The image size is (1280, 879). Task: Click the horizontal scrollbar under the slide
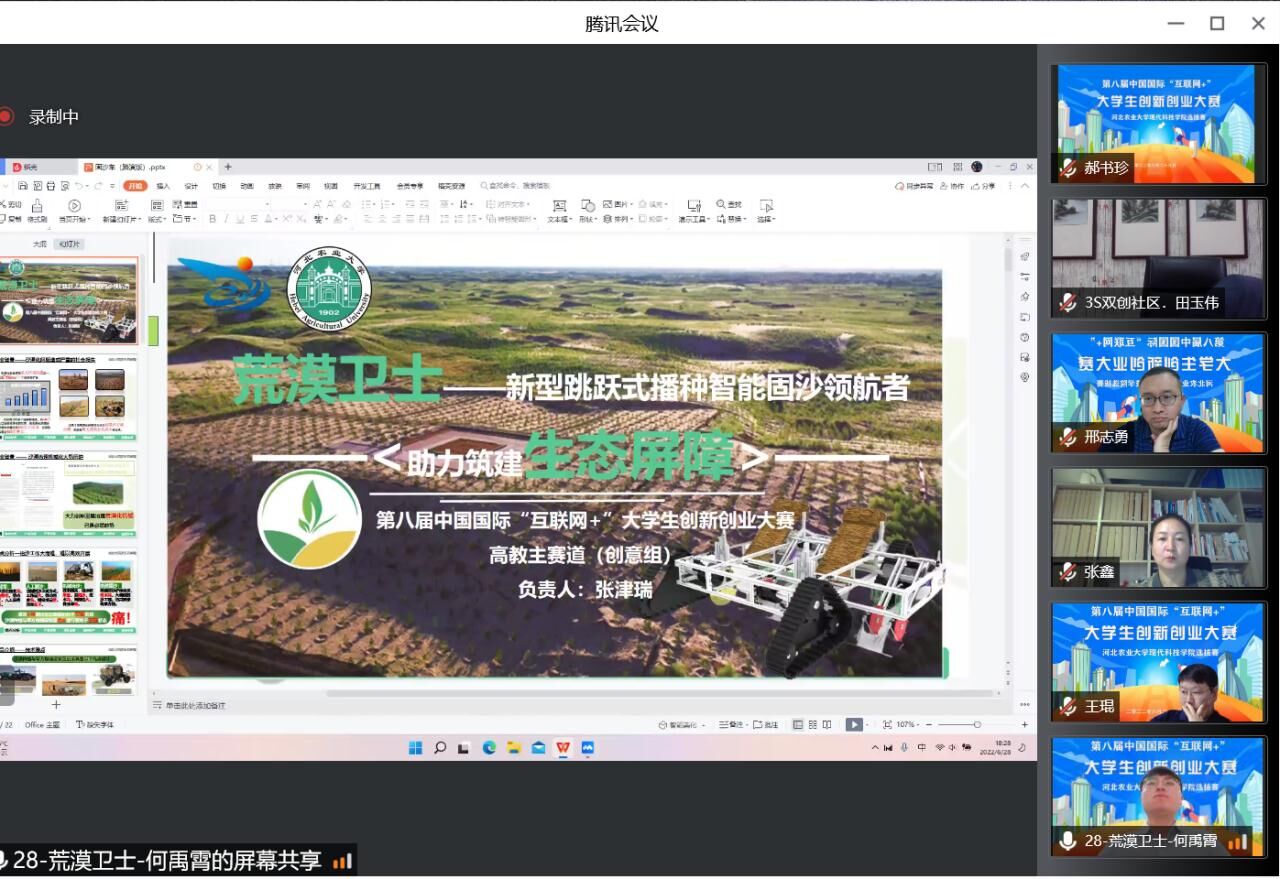(660, 693)
